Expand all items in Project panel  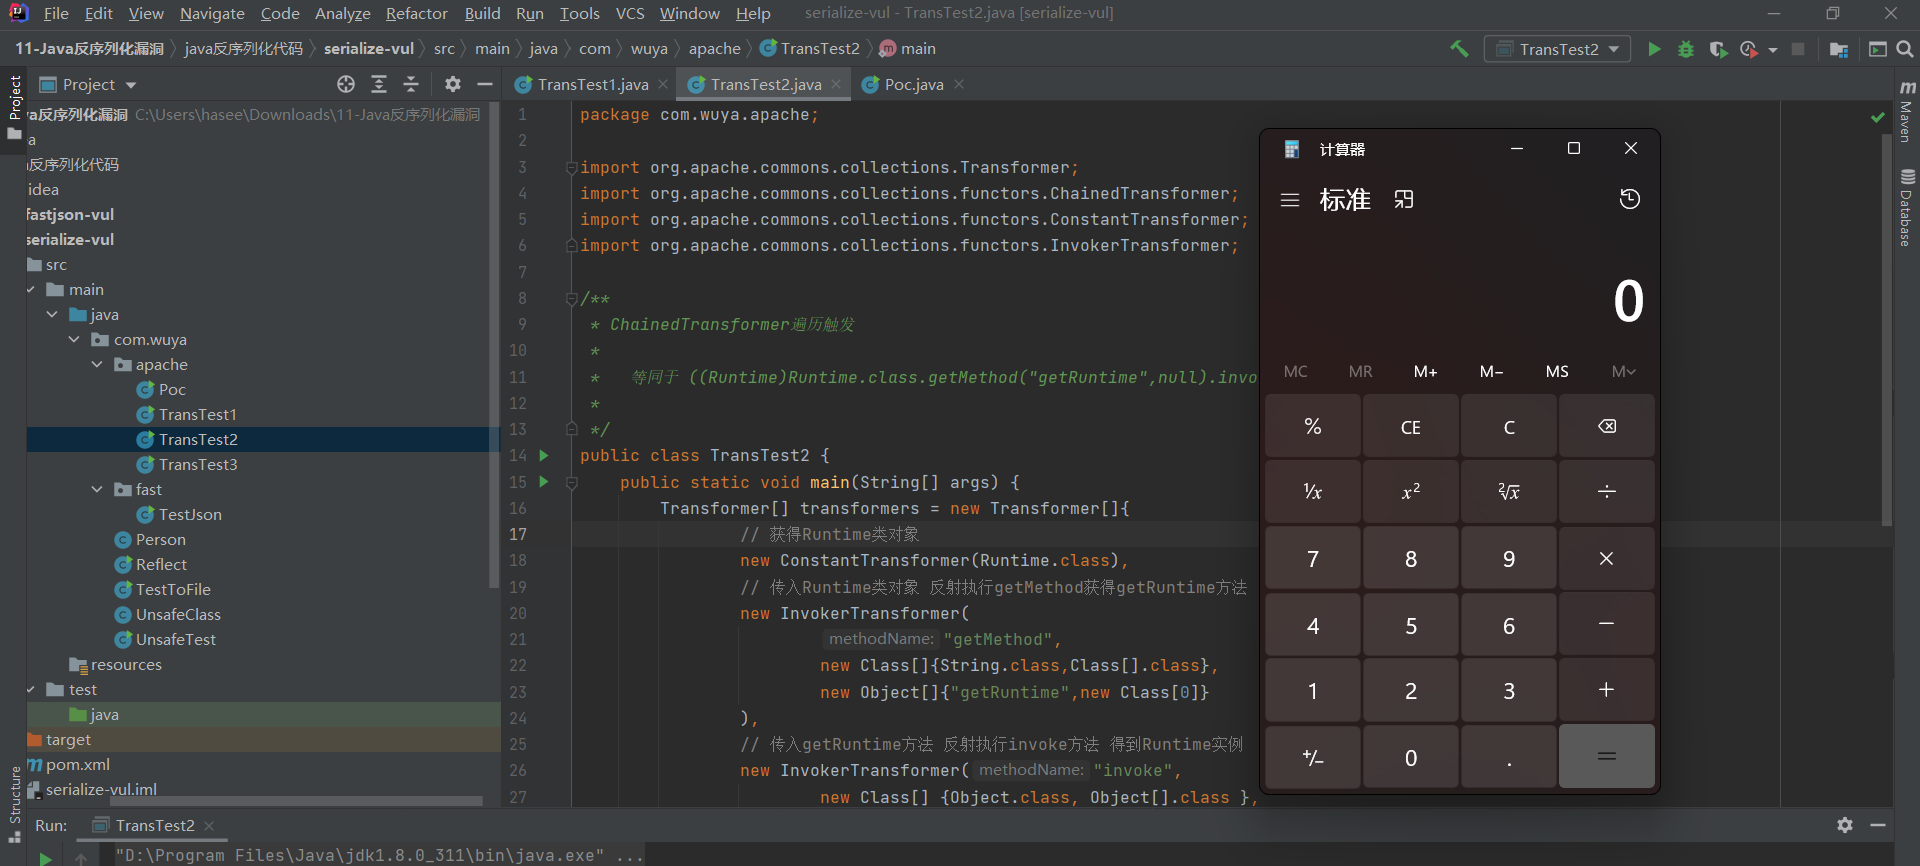pyautogui.click(x=379, y=84)
